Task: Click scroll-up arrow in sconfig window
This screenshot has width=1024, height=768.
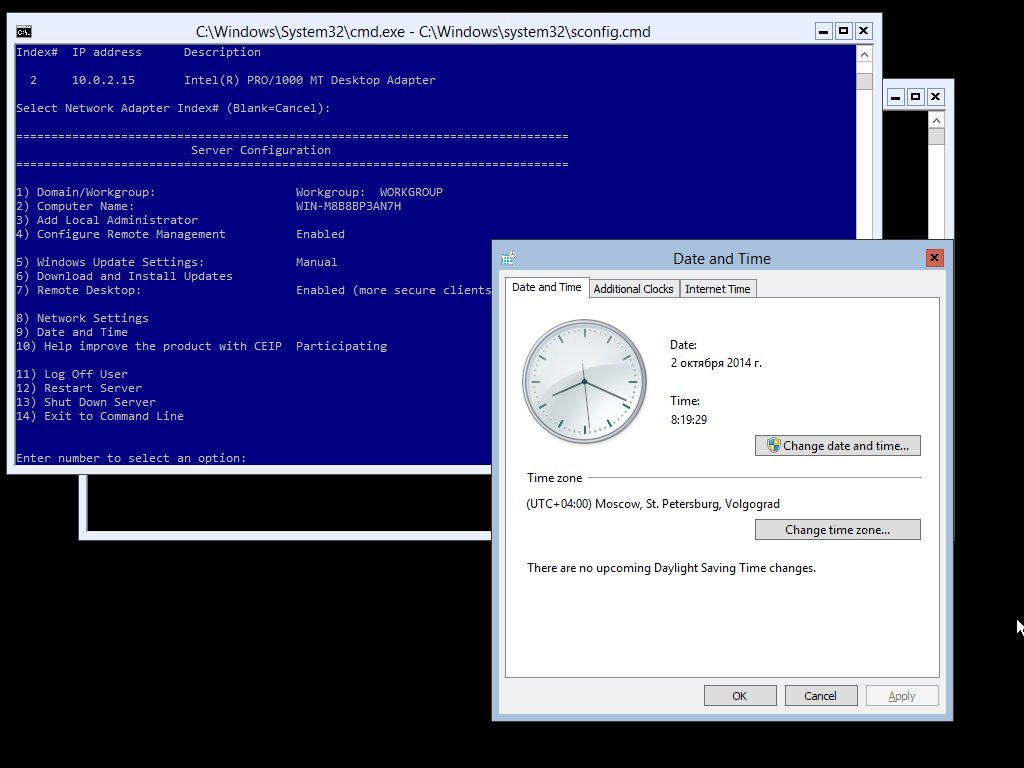Action: (864, 55)
